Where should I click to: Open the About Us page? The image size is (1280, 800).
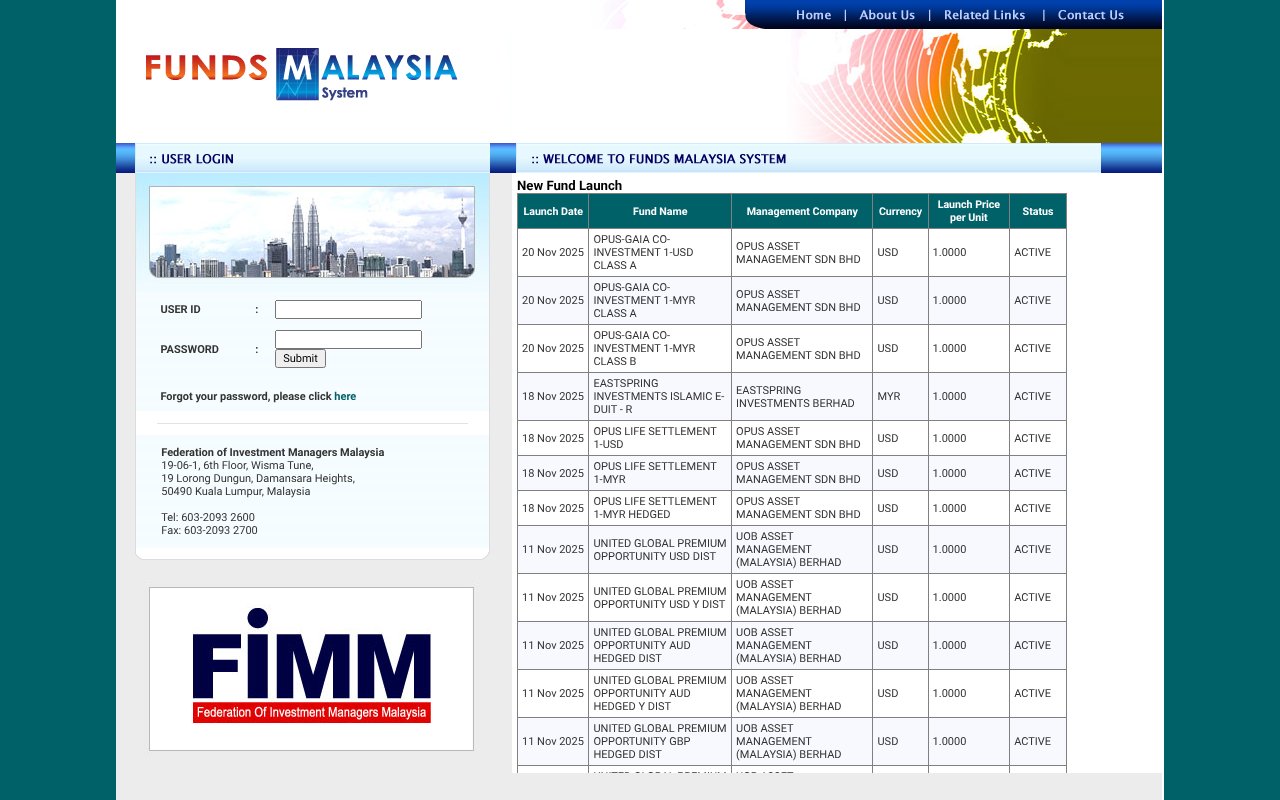pyautogui.click(x=887, y=15)
